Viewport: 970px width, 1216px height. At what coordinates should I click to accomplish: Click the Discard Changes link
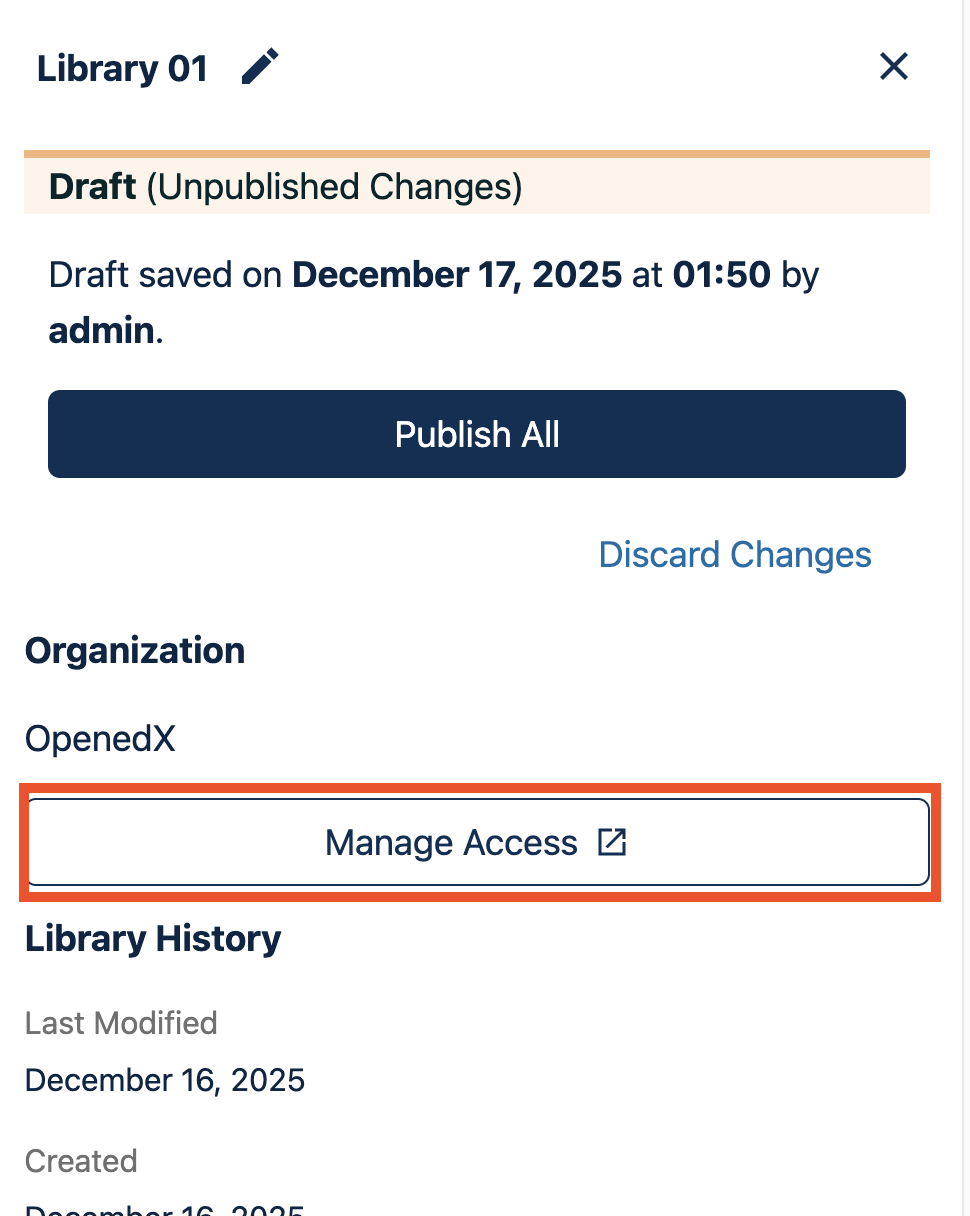[735, 554]
